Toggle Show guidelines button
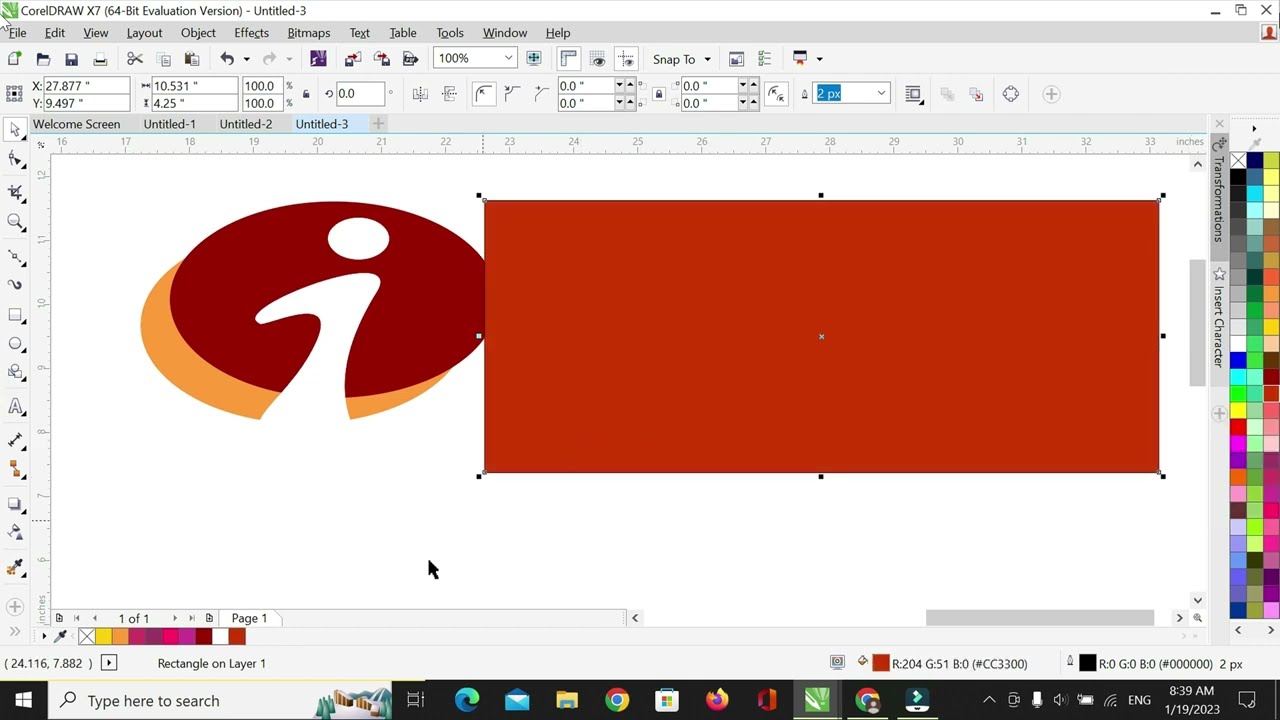The image size is (1280, 720). 626,59
